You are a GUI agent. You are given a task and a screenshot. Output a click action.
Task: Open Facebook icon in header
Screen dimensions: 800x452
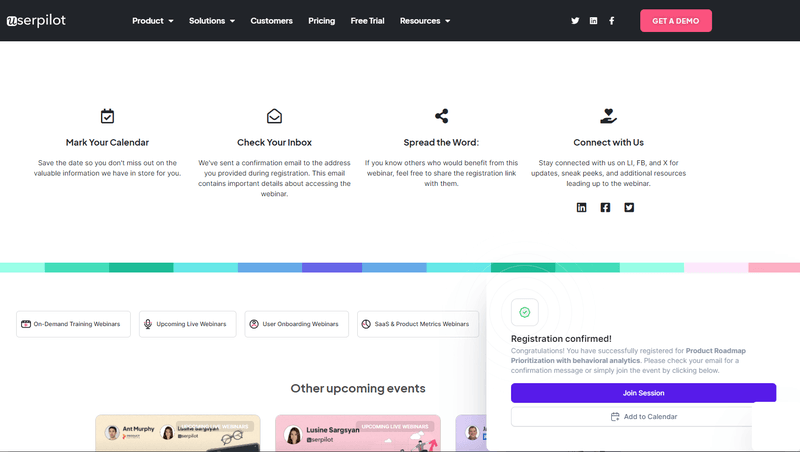(612, 21)
